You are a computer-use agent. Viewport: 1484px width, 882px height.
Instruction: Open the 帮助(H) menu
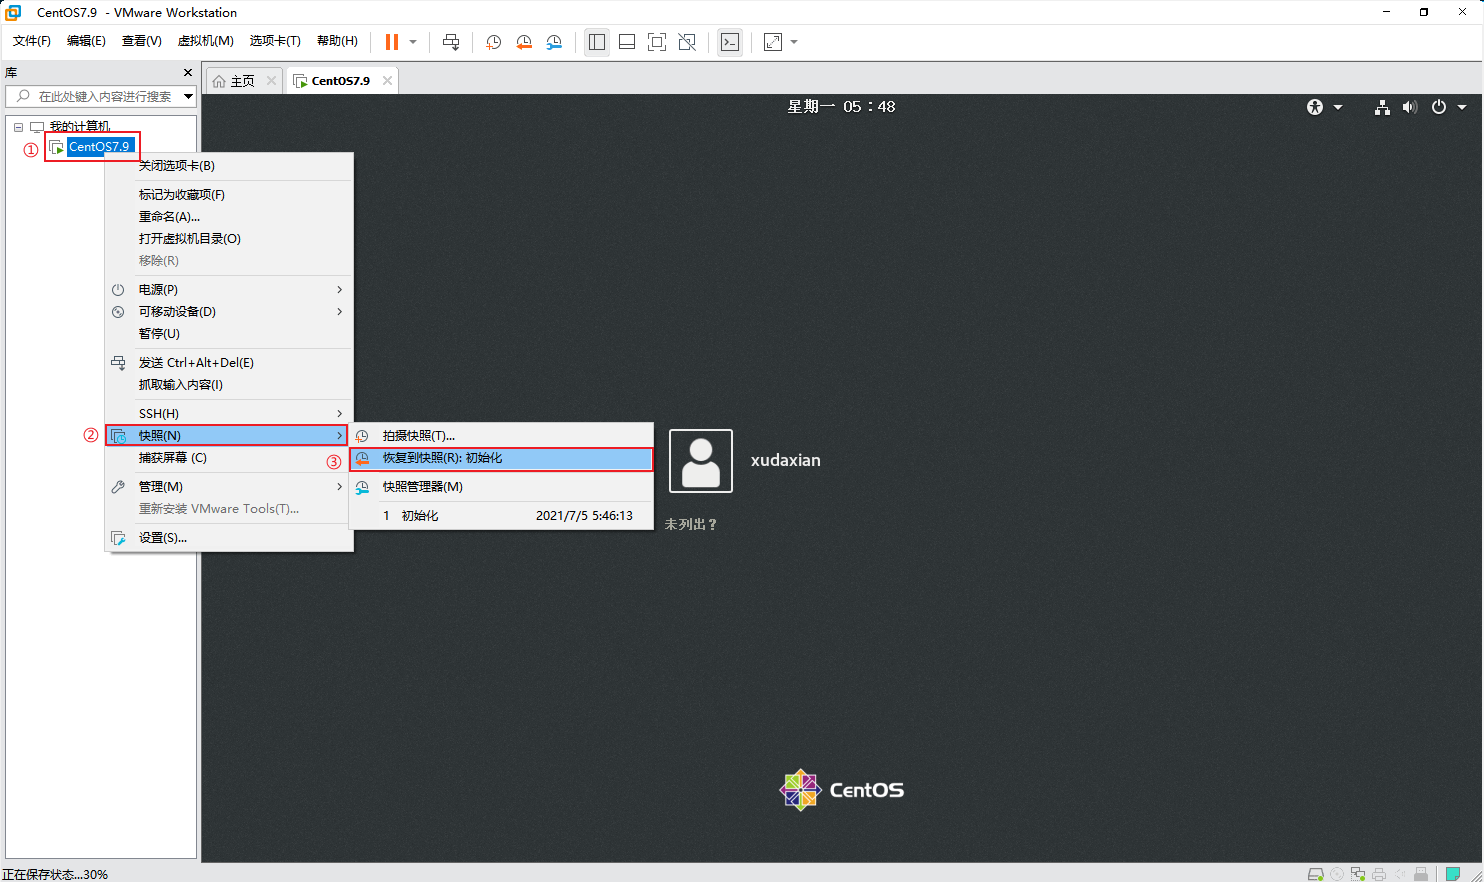337,41
